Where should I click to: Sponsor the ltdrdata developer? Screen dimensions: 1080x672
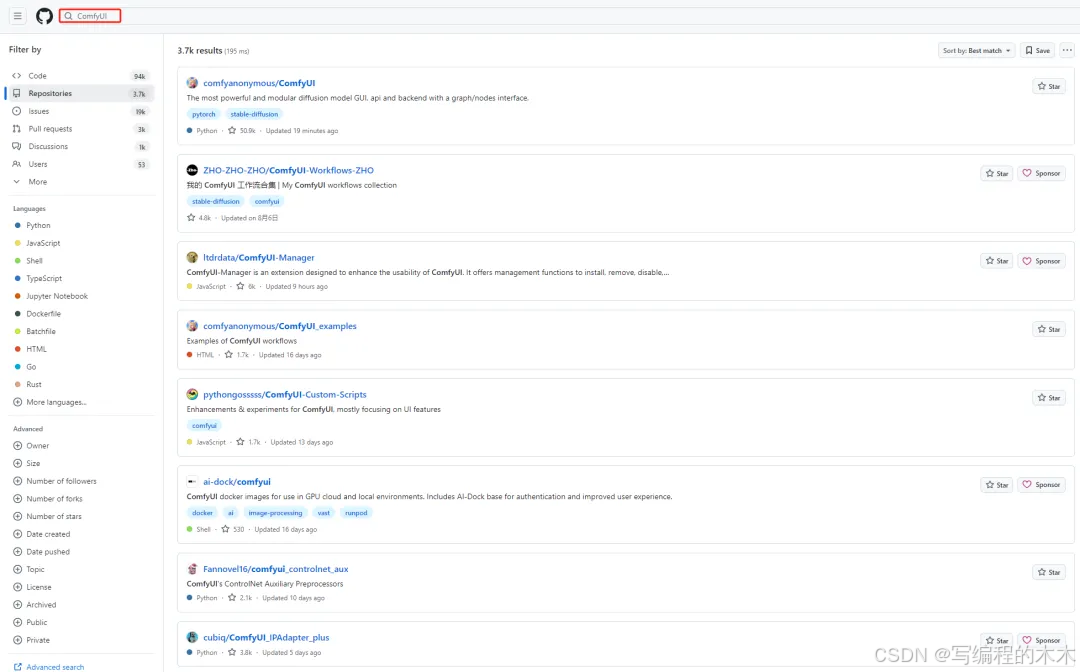(x=1041, y=261)
